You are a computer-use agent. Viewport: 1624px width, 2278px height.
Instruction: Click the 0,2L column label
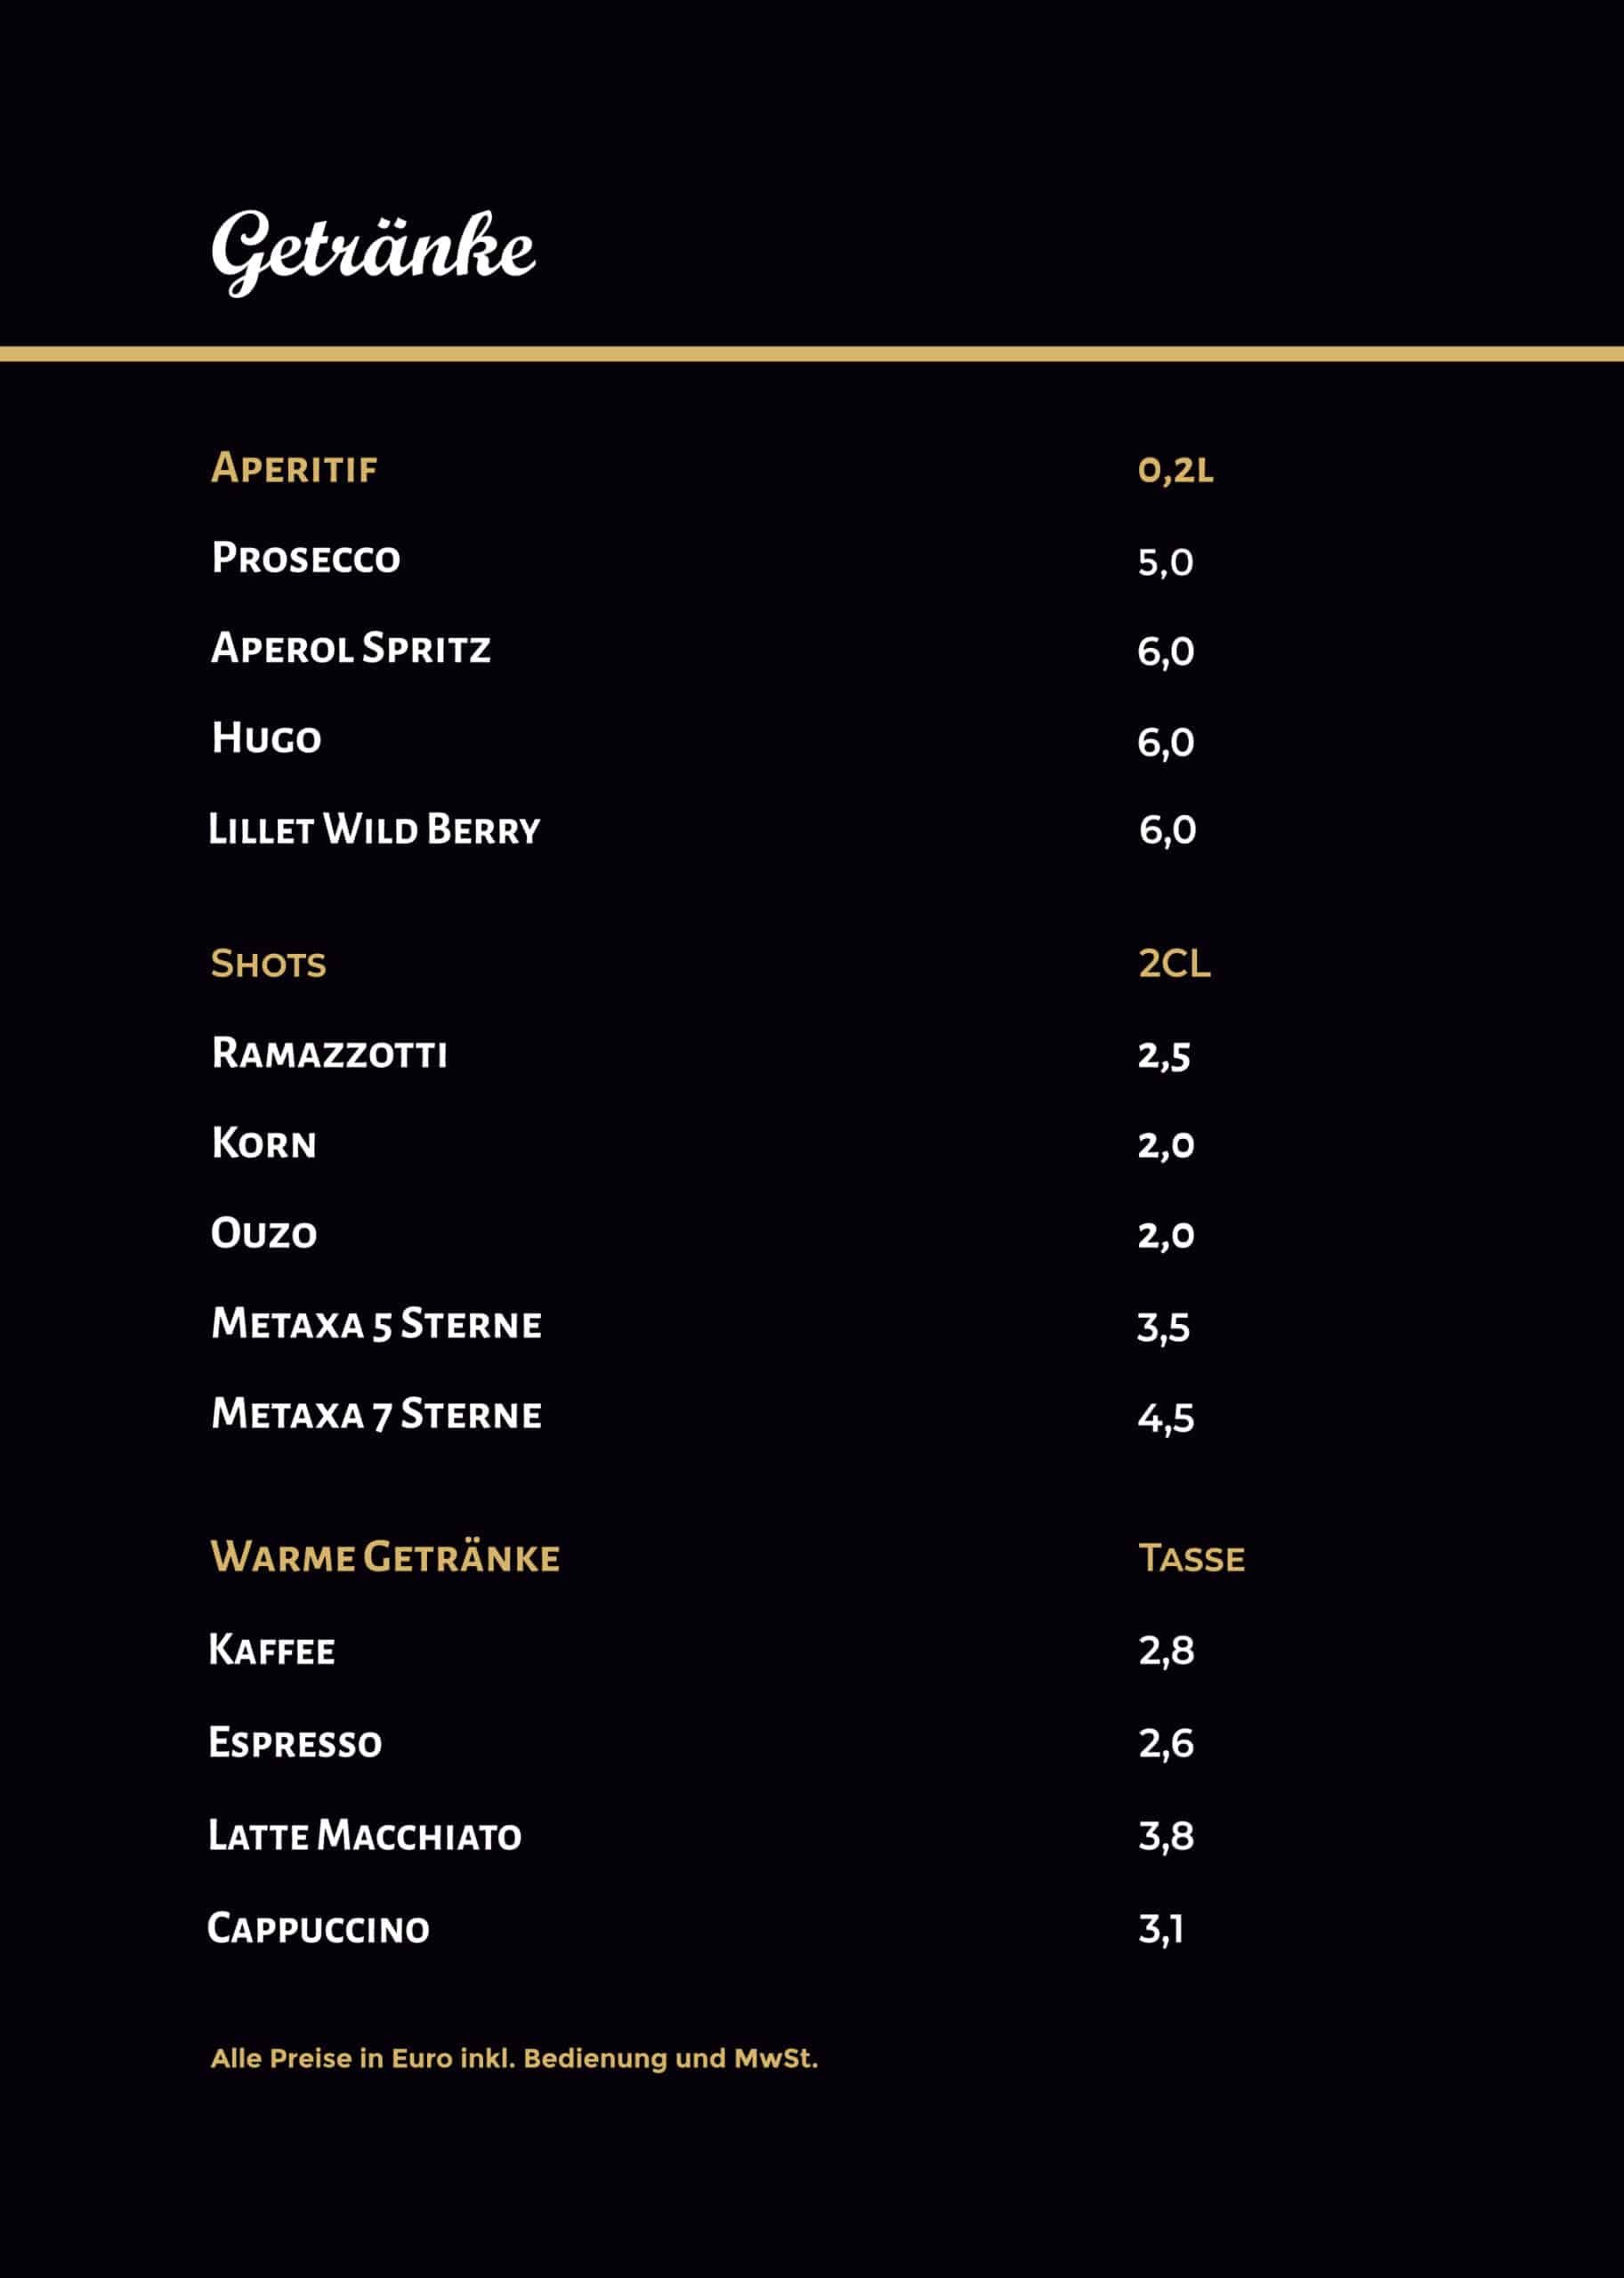(1175, 470)
